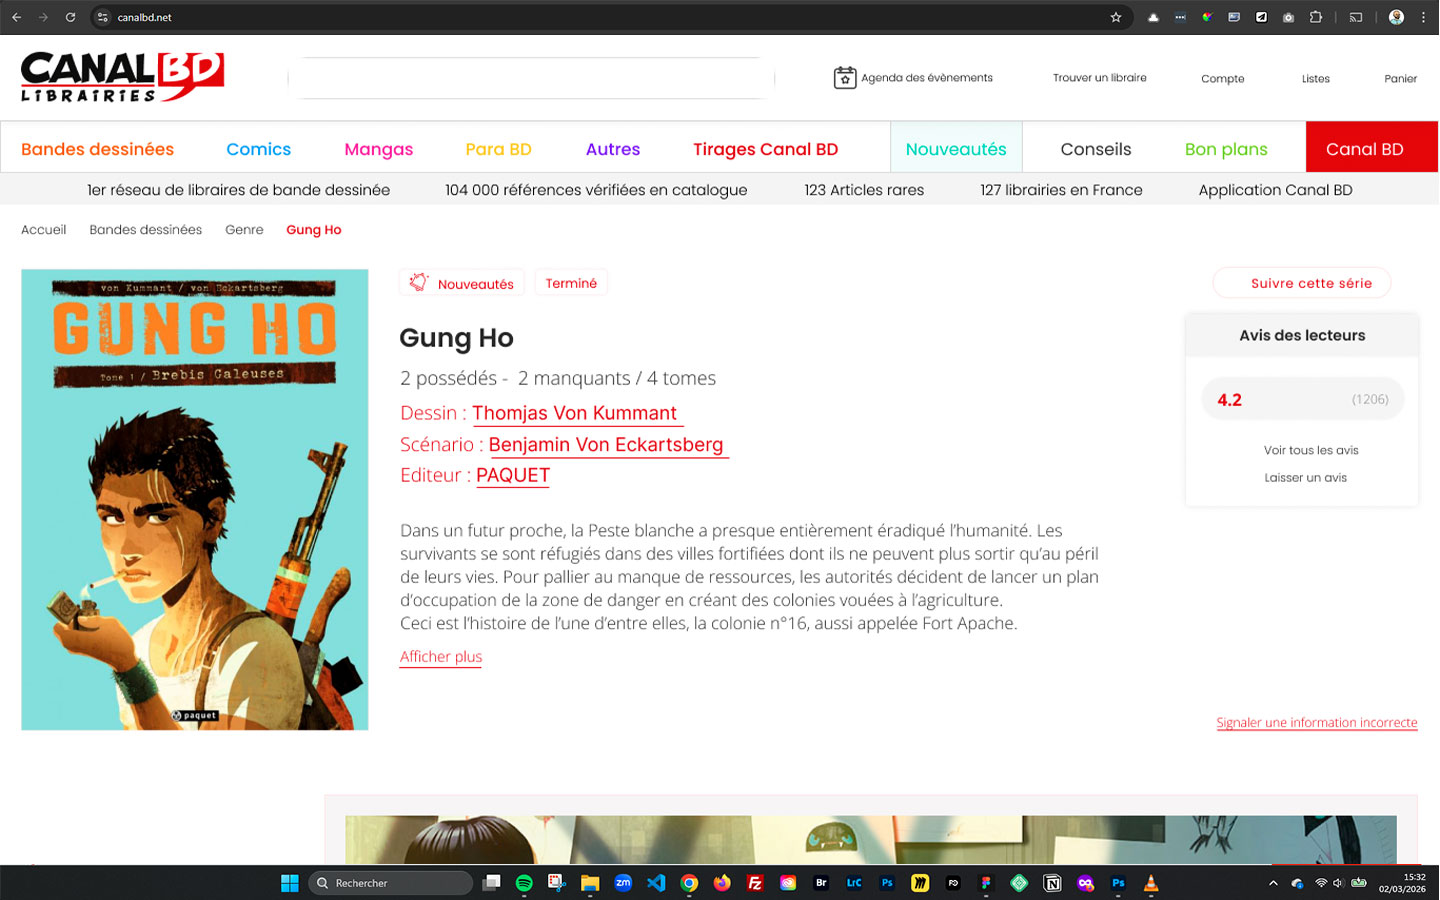Screen dimensions: 1440x900
Task: Open the Mangas category tab
Action: click(378, 149)
